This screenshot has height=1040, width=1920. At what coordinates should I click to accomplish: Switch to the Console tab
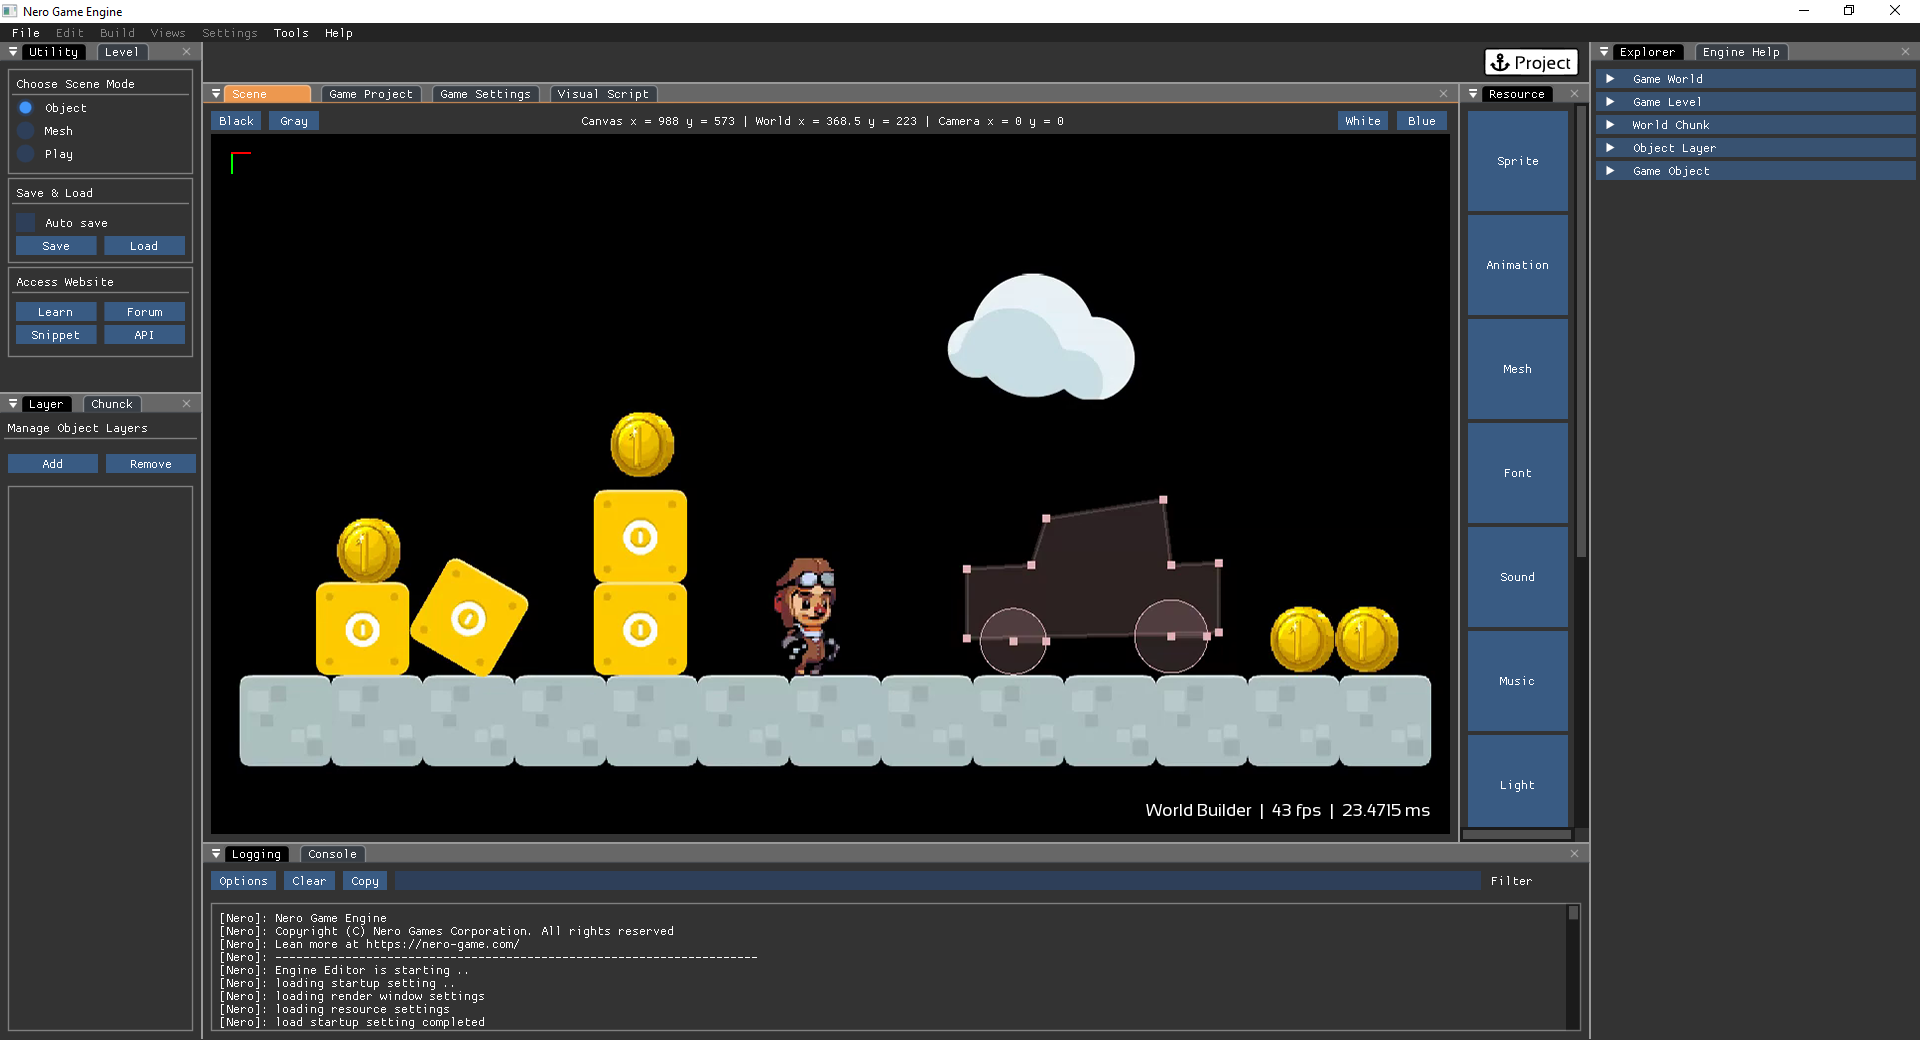point(332,854)
